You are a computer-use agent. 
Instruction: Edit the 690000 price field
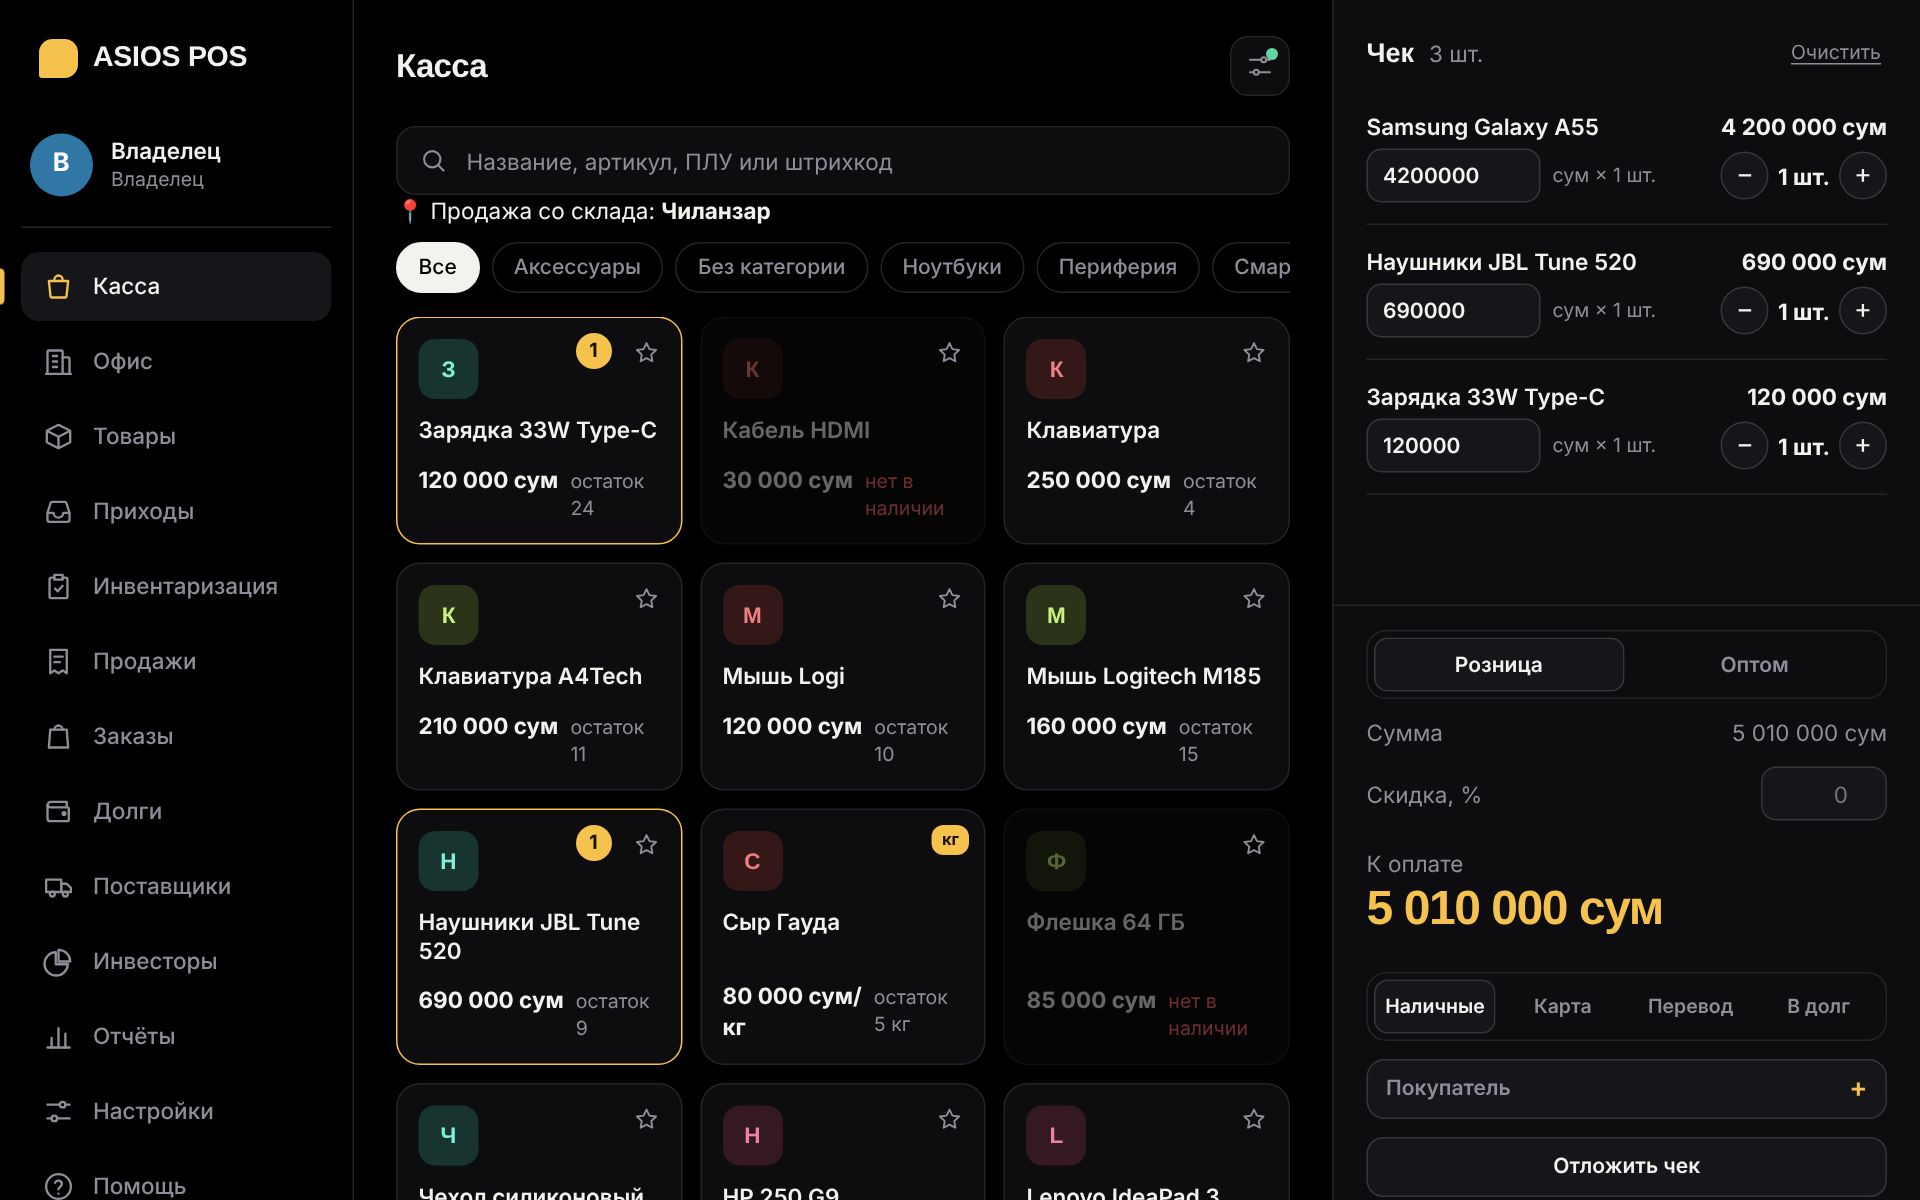pyautogui.click(x=1452, y=311)
